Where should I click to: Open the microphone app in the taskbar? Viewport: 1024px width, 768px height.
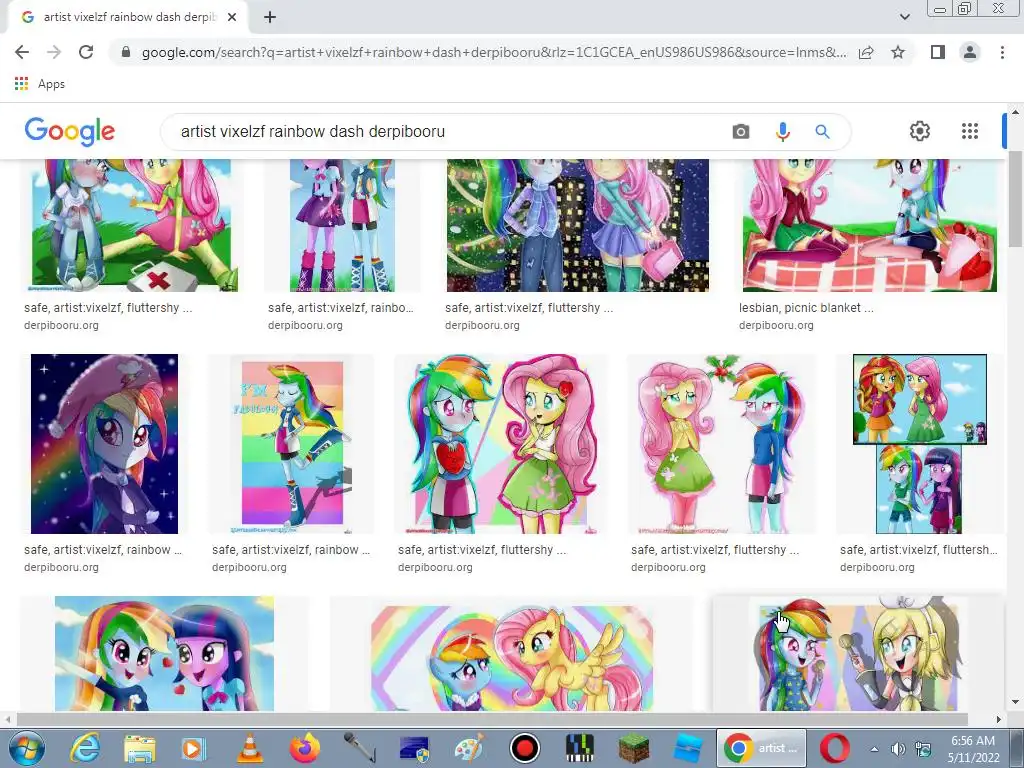point(359,748)
